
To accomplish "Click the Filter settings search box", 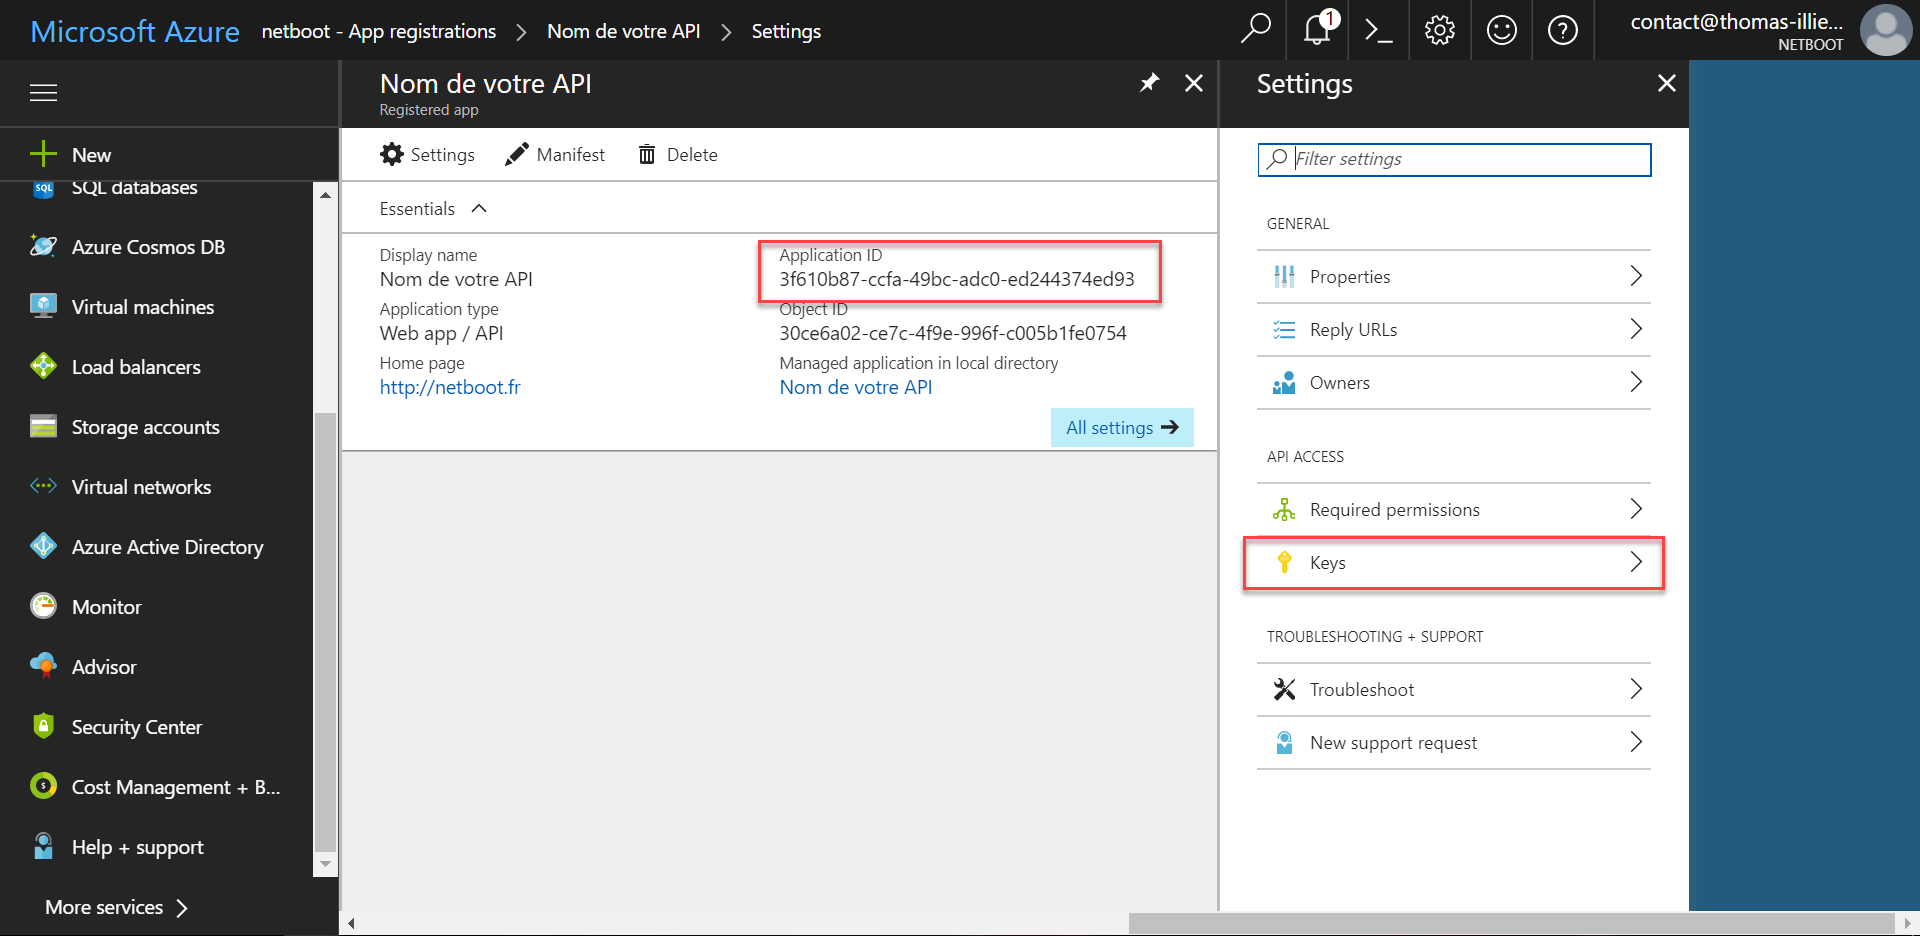I will pyautogui.click(x=1454, y=159).
